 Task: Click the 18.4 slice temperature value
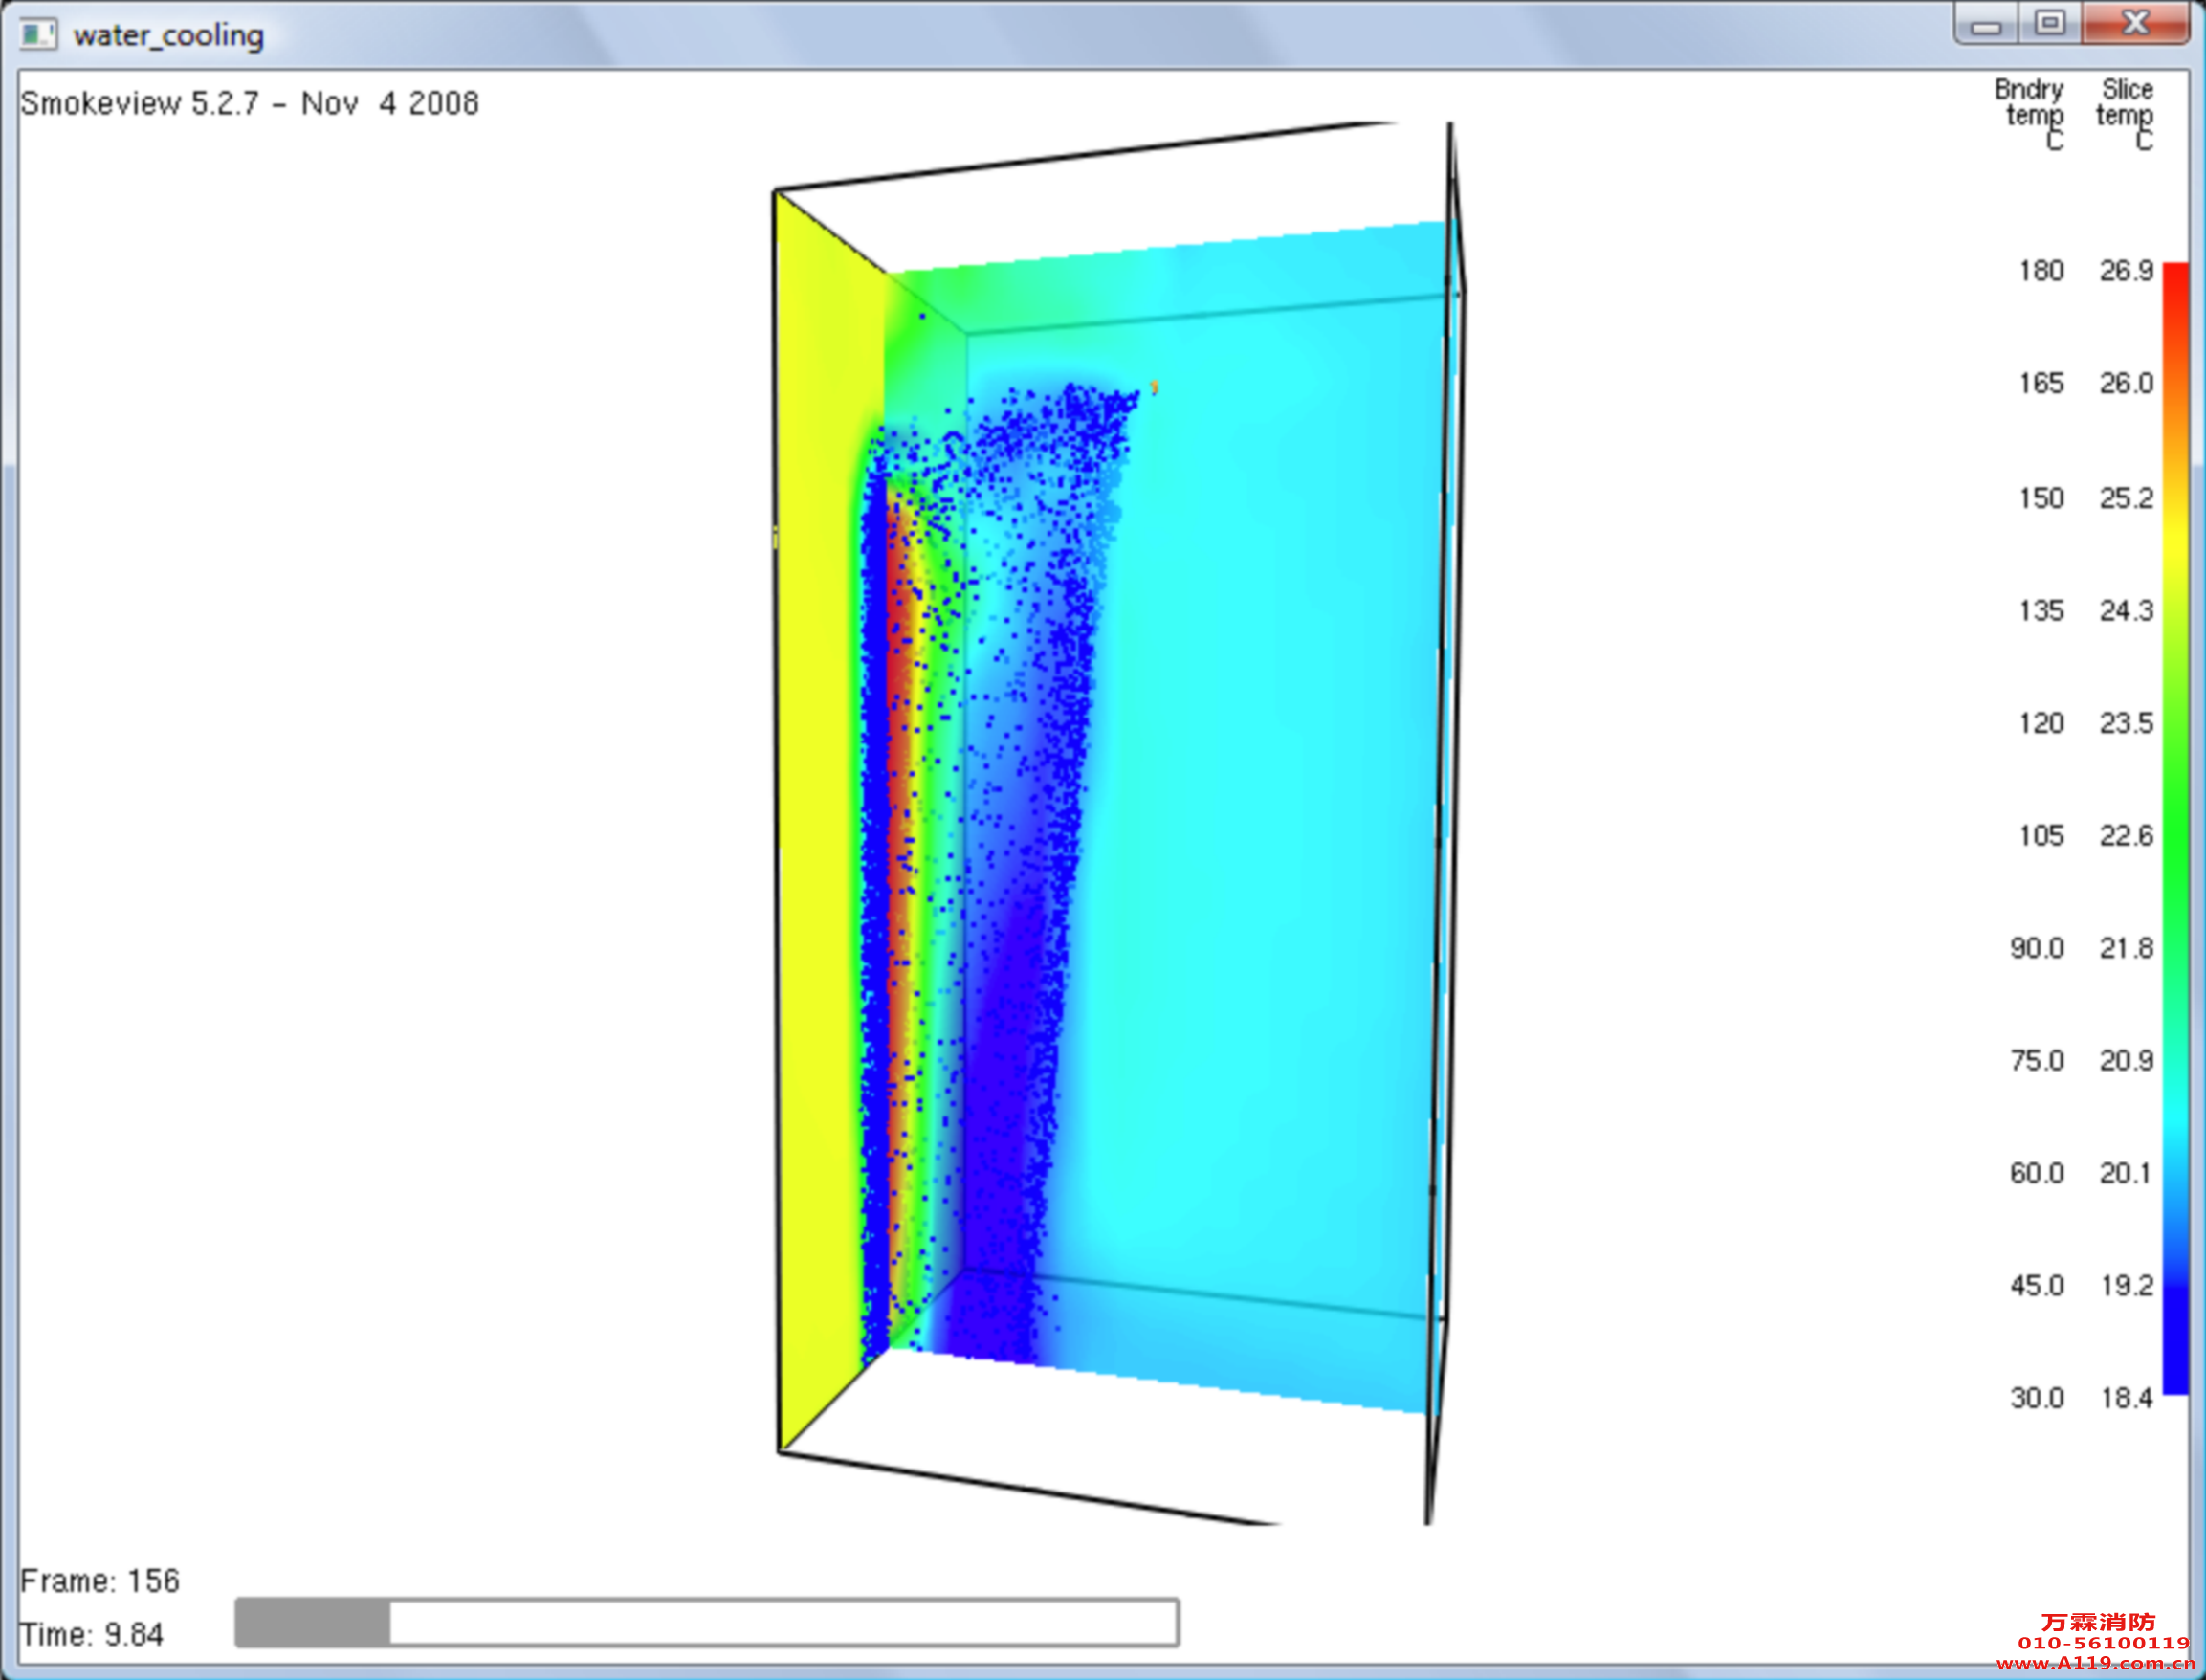tap(2126, 1398)
